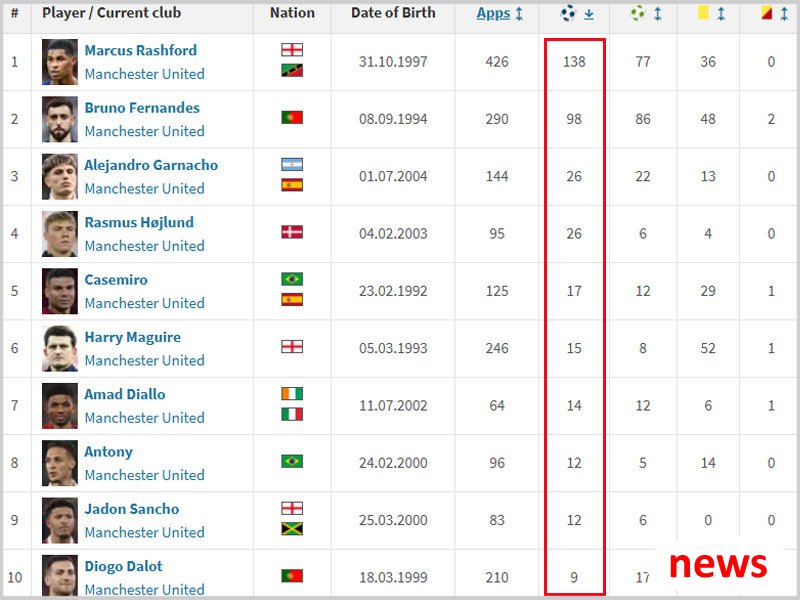The width and height of the screenshot is (800, 600).
Task: Click Denmark flag in Rasmus Højlund row
Action: (292, 232)
